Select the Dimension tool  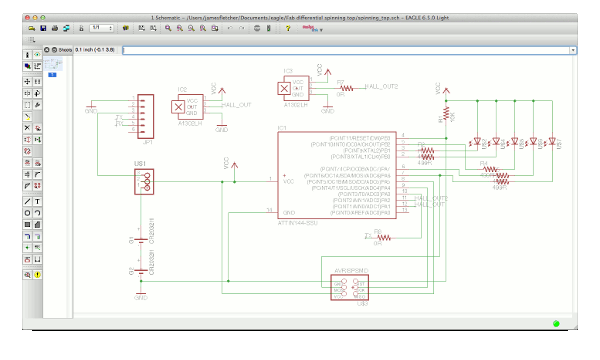point(37,259)
